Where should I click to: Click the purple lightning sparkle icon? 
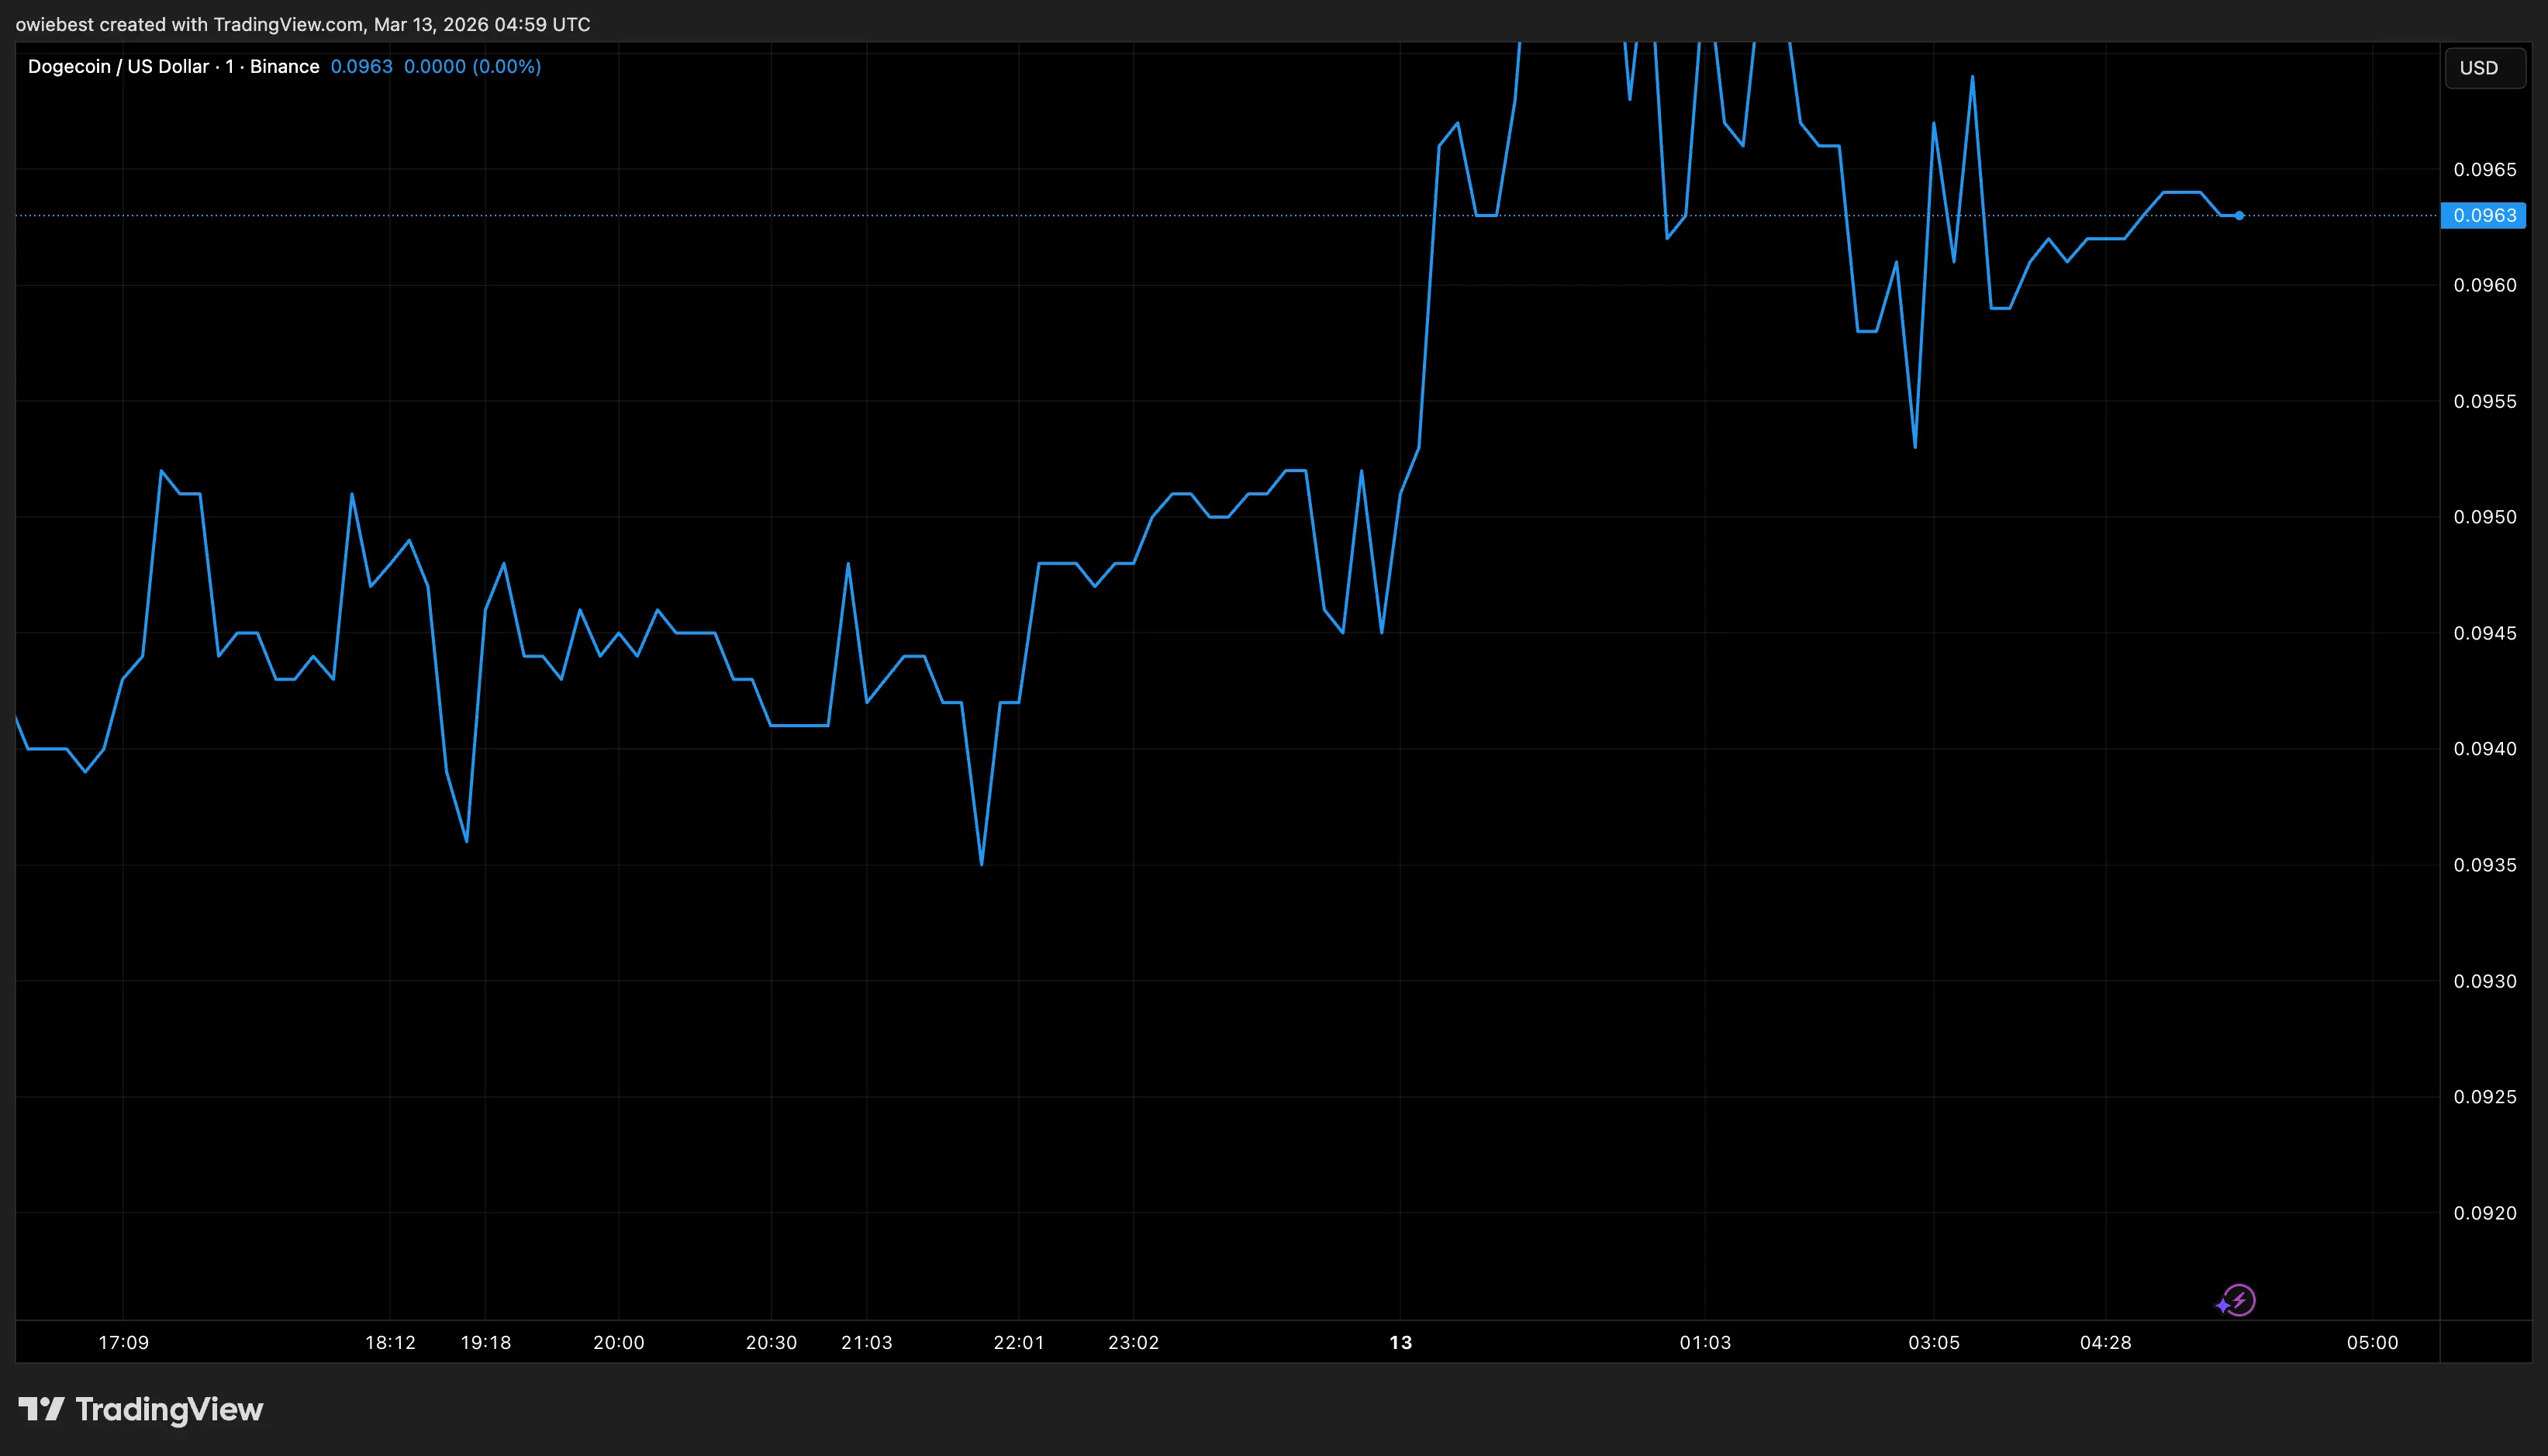[2236, 1301]
